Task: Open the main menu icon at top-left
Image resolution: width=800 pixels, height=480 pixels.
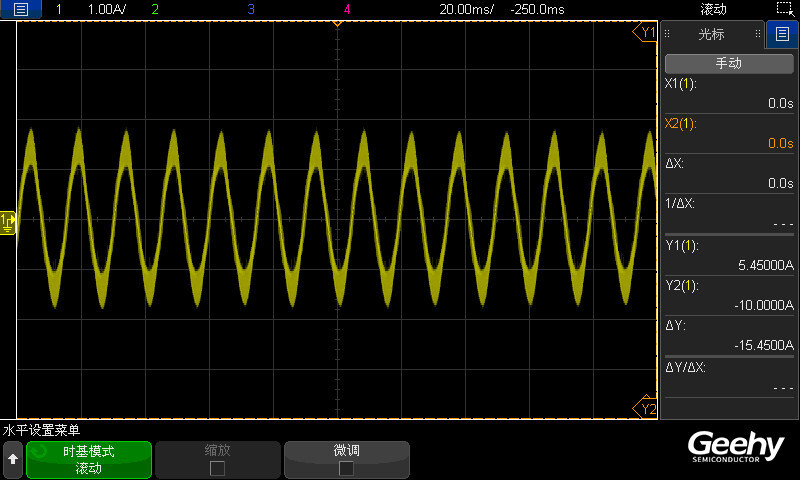Action: click(x=21, y=9)
